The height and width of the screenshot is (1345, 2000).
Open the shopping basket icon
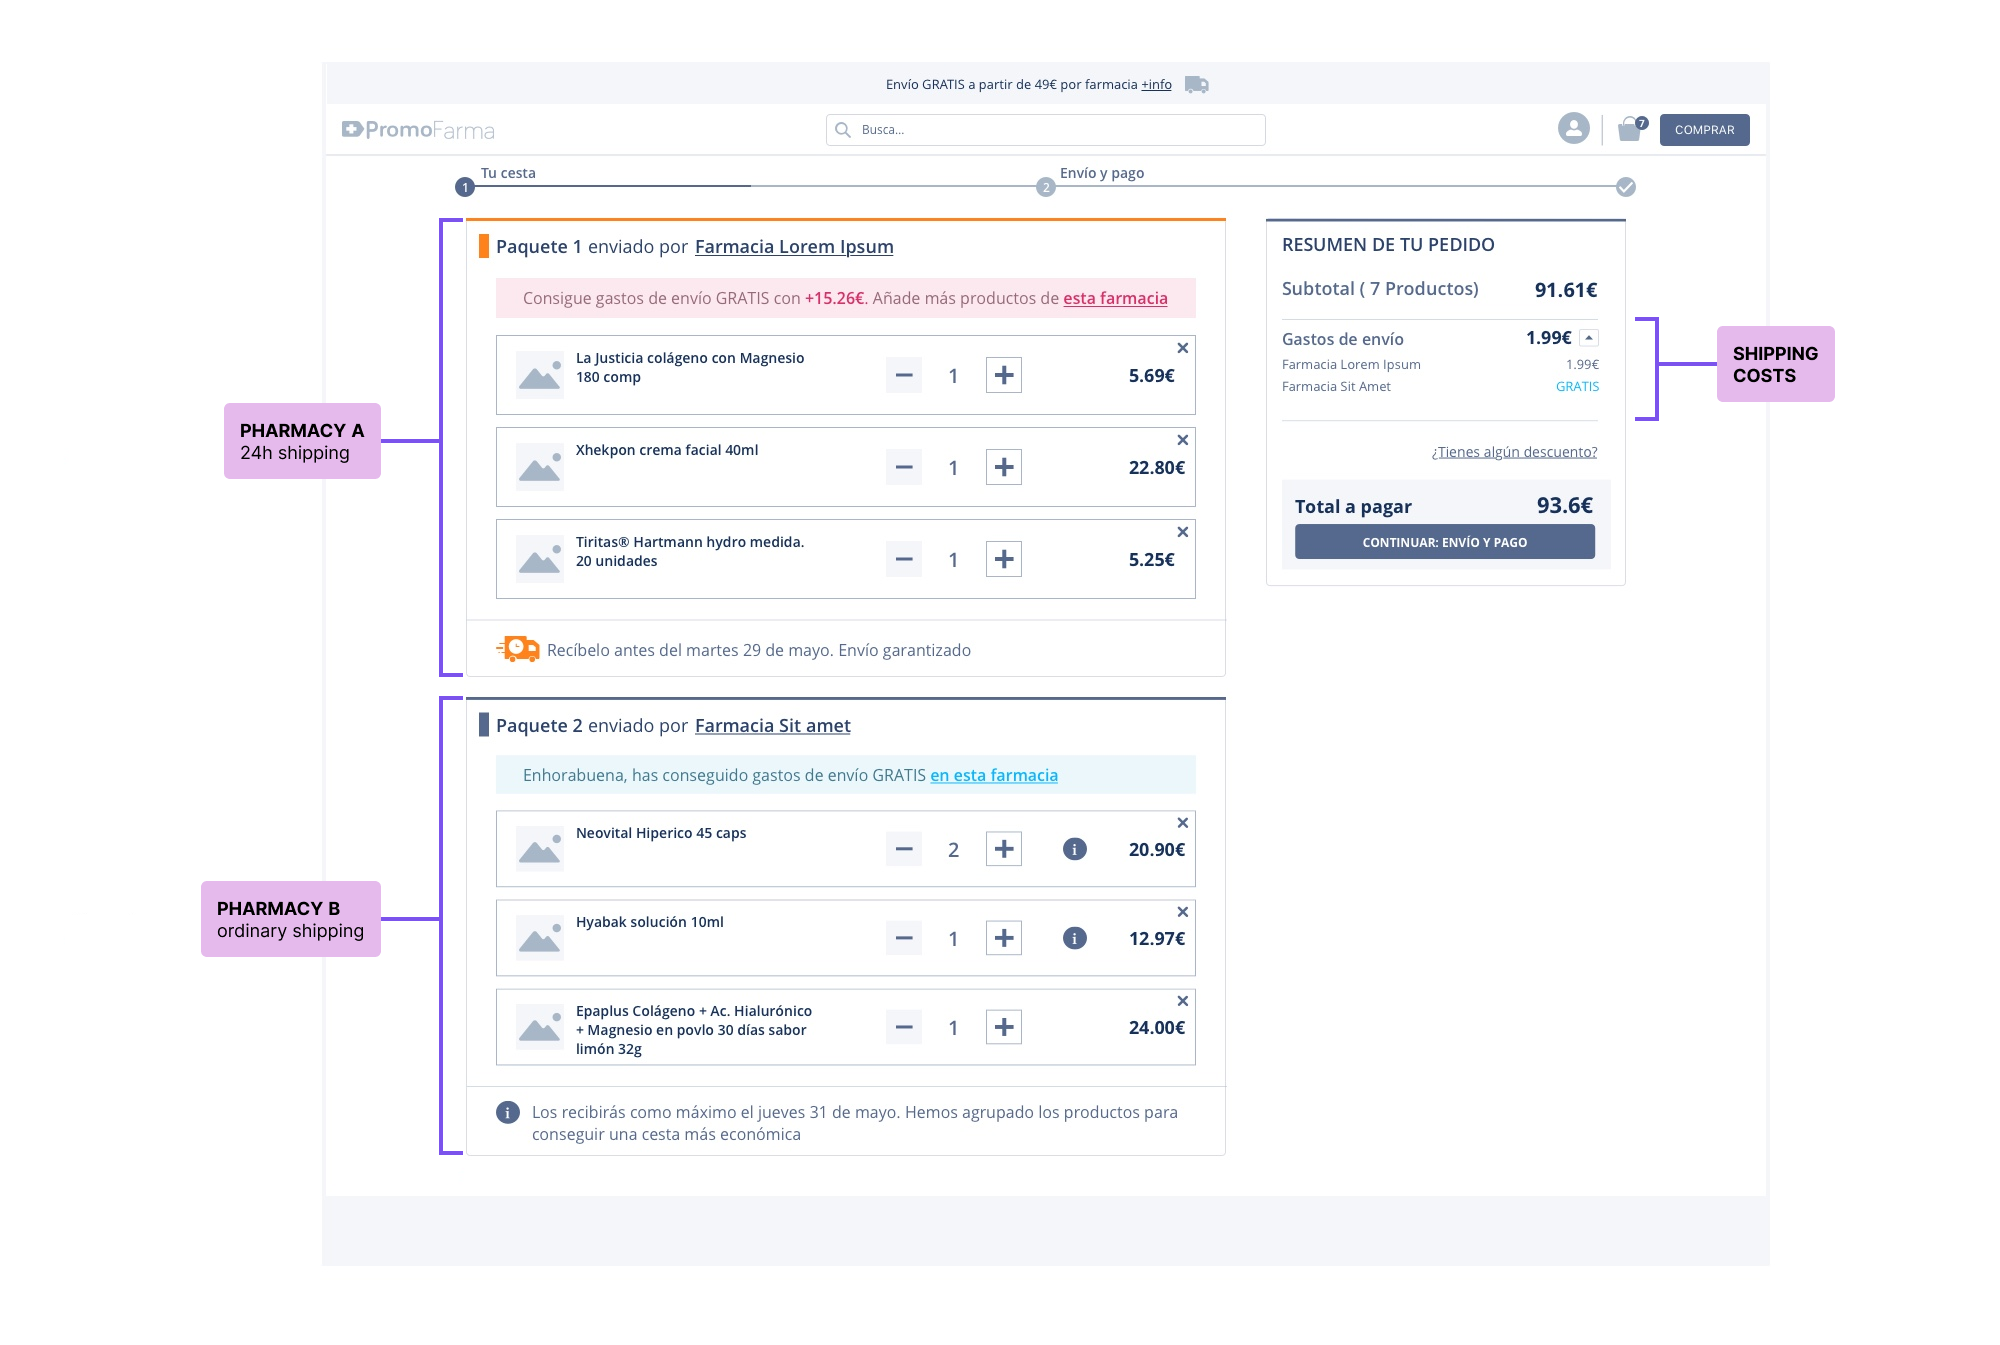(x=1630, y=129)
